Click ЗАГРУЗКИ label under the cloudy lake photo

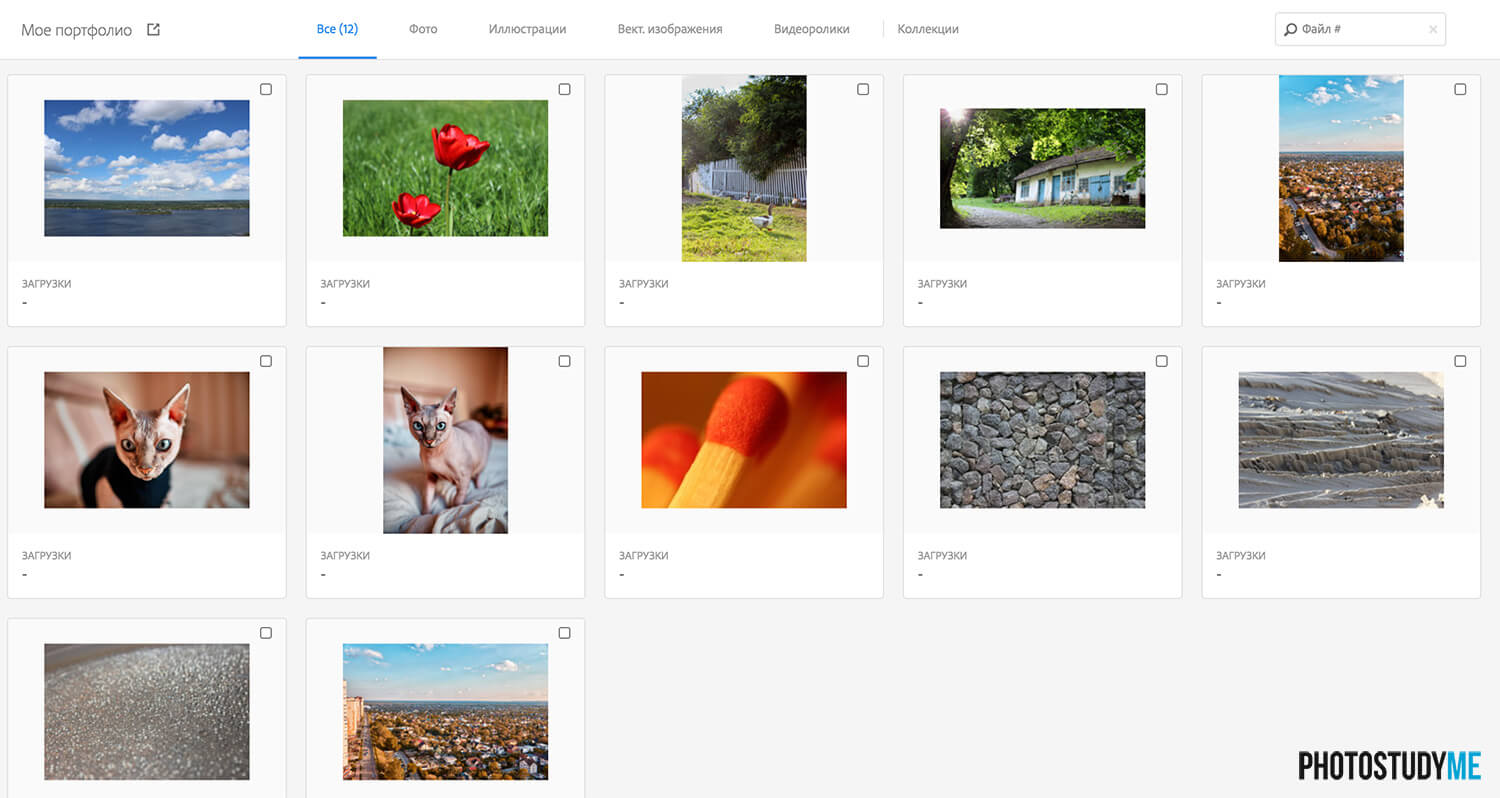46,284
